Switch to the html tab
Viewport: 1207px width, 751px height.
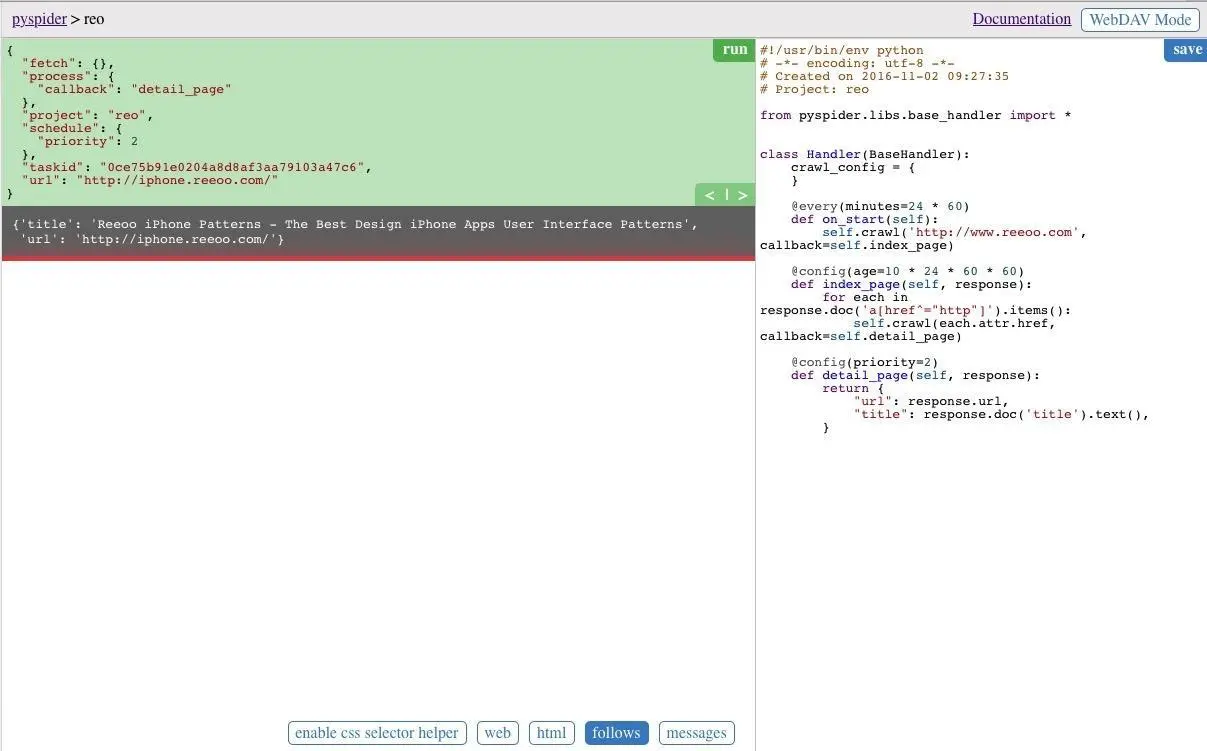coord(551,733)
